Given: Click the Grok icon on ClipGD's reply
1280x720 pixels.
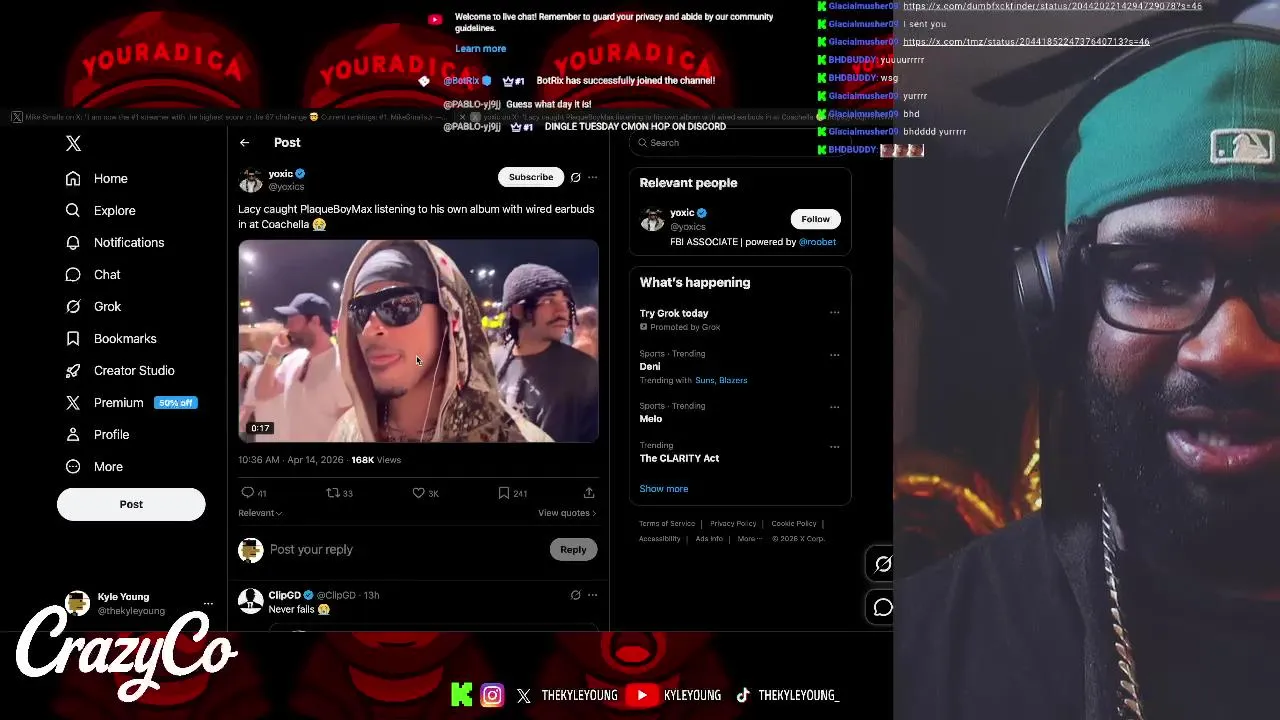Looking at the screenshot, I should pos(575,595).
